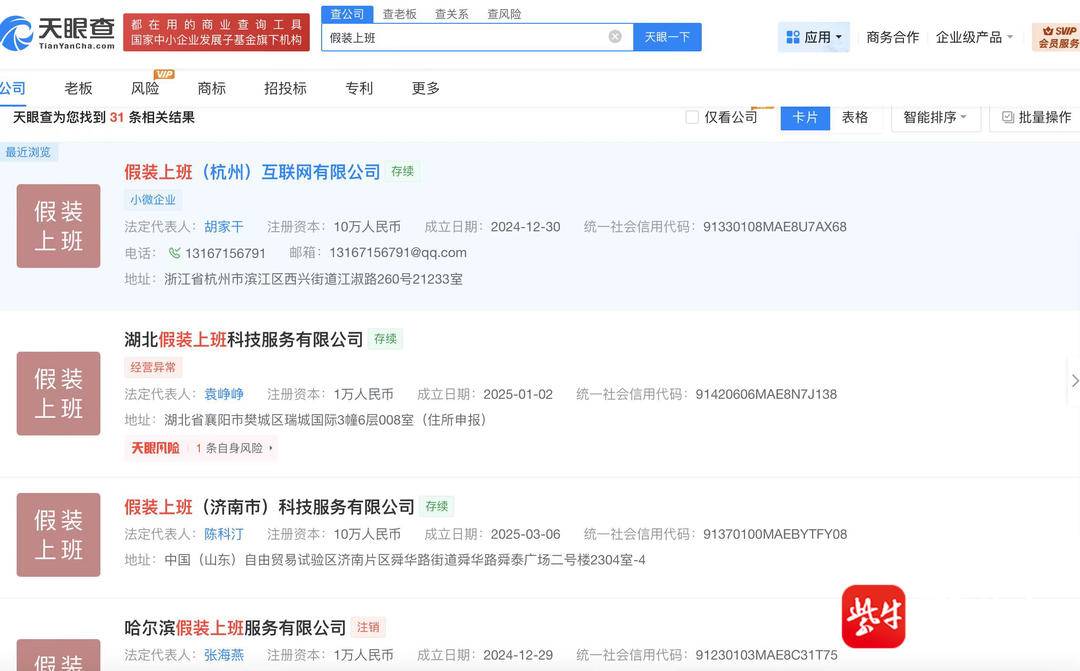Click the red Zi Niu floating icon
The width and height of the screenshot is (1080, 671).
(x=873, y=616)
